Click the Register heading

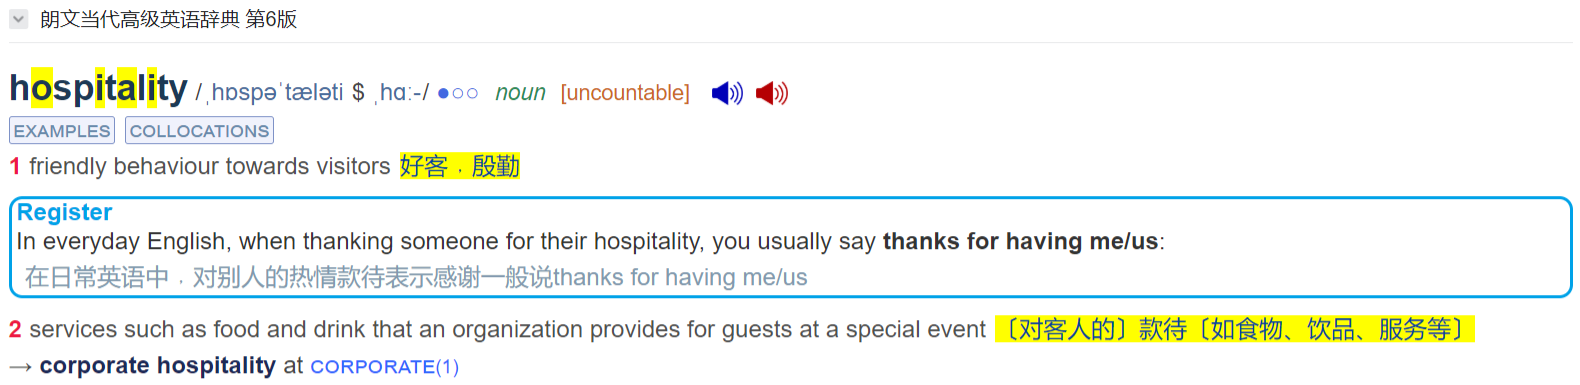coord(64,212)
